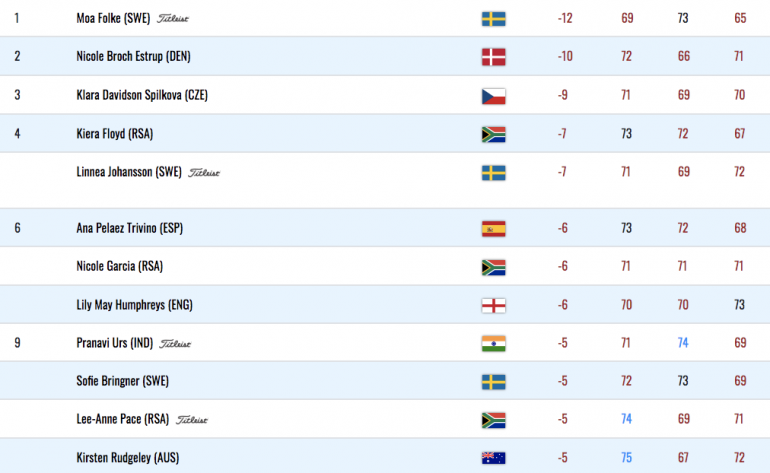Click the South Africa flag in Kiera Floyd's row
Screen dimensions: 770x473
pyautogui.click(x=494, y=134)
